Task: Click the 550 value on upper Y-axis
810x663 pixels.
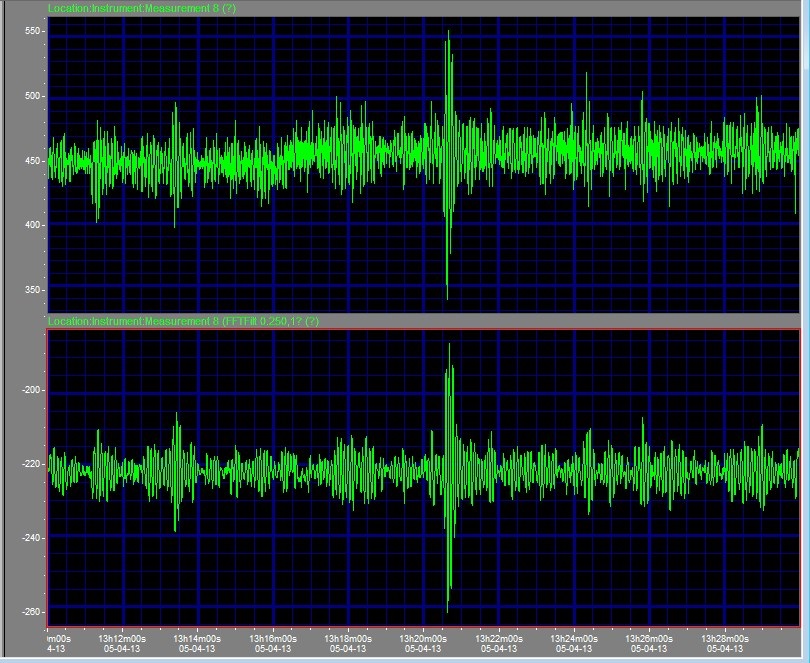Action: click(33, 32)
